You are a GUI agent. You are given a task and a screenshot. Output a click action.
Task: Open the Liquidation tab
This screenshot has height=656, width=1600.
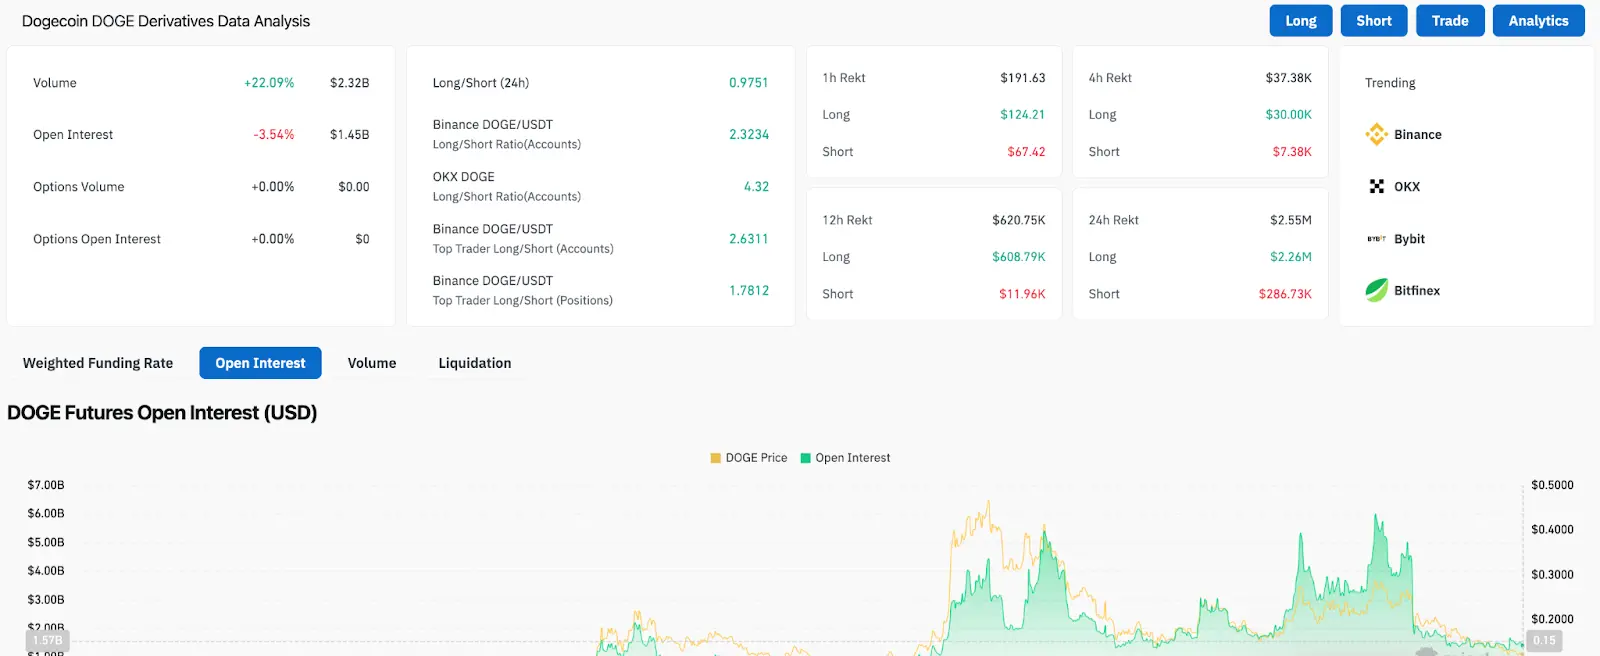click(474, 363)
